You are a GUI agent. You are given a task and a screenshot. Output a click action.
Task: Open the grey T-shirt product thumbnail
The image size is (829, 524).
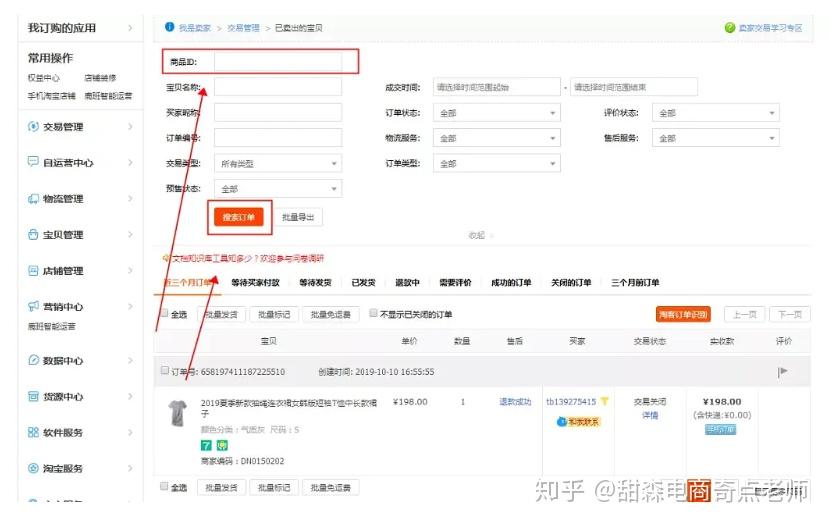coord(178,413)
